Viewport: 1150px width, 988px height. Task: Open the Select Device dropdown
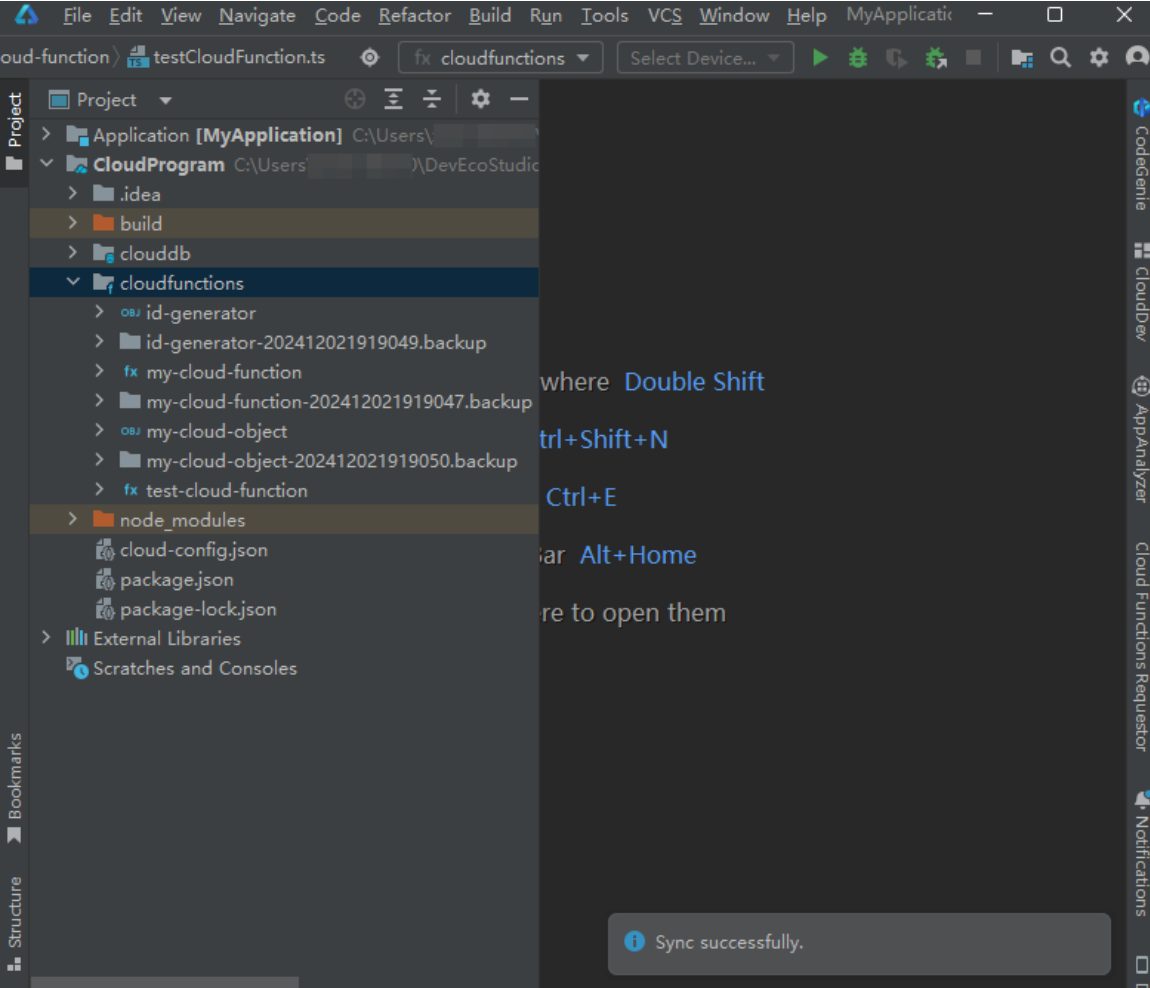coord(706,57)
